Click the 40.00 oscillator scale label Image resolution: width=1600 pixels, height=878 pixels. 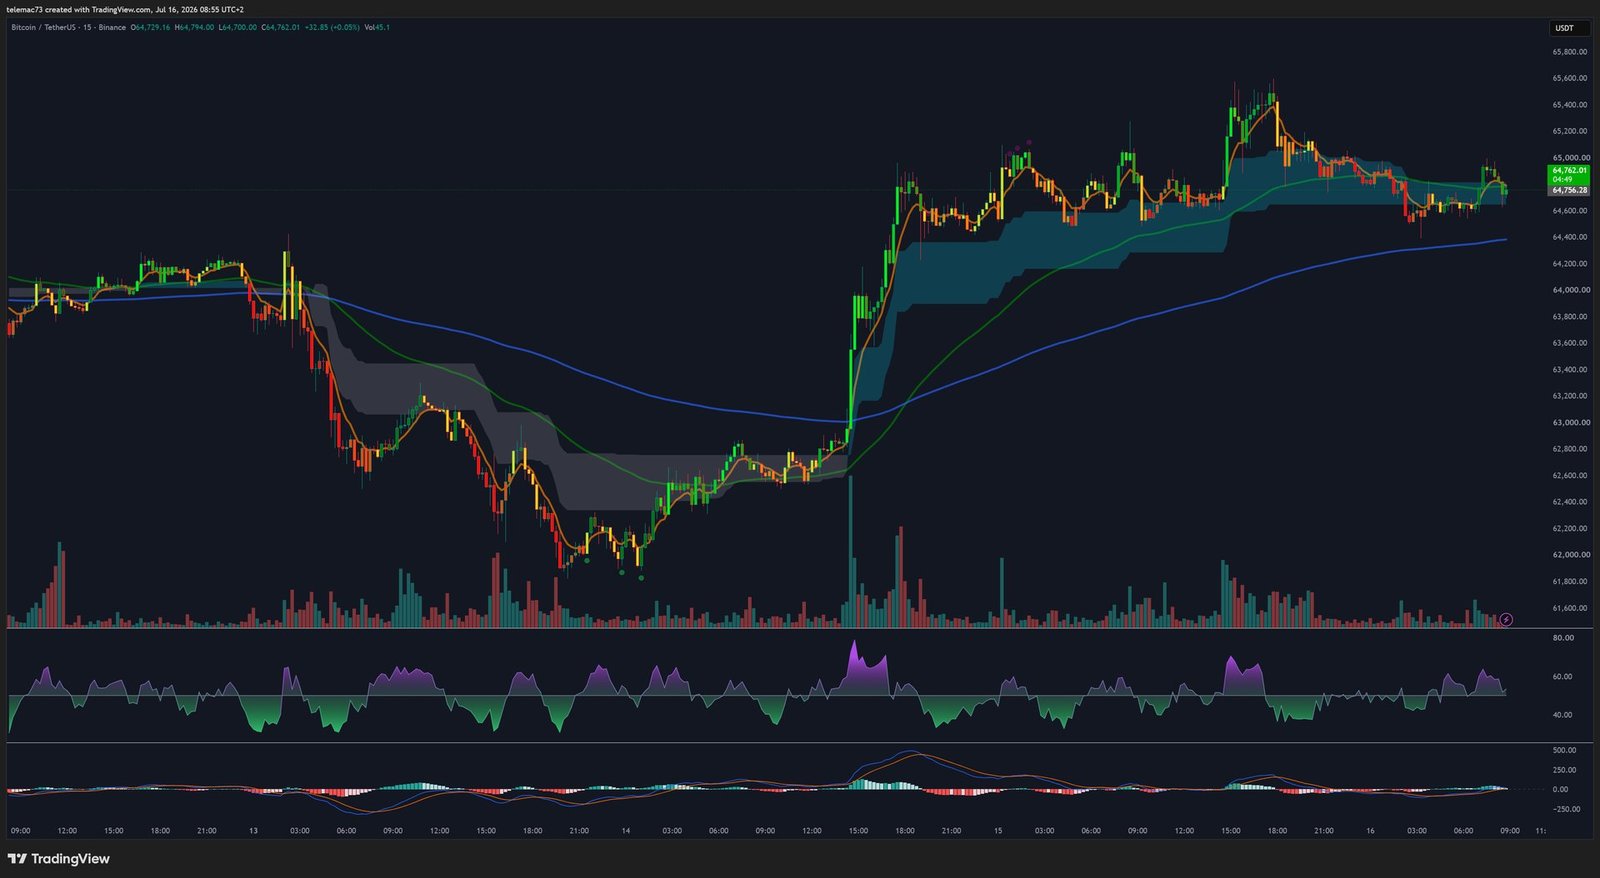coord(1562,715)
